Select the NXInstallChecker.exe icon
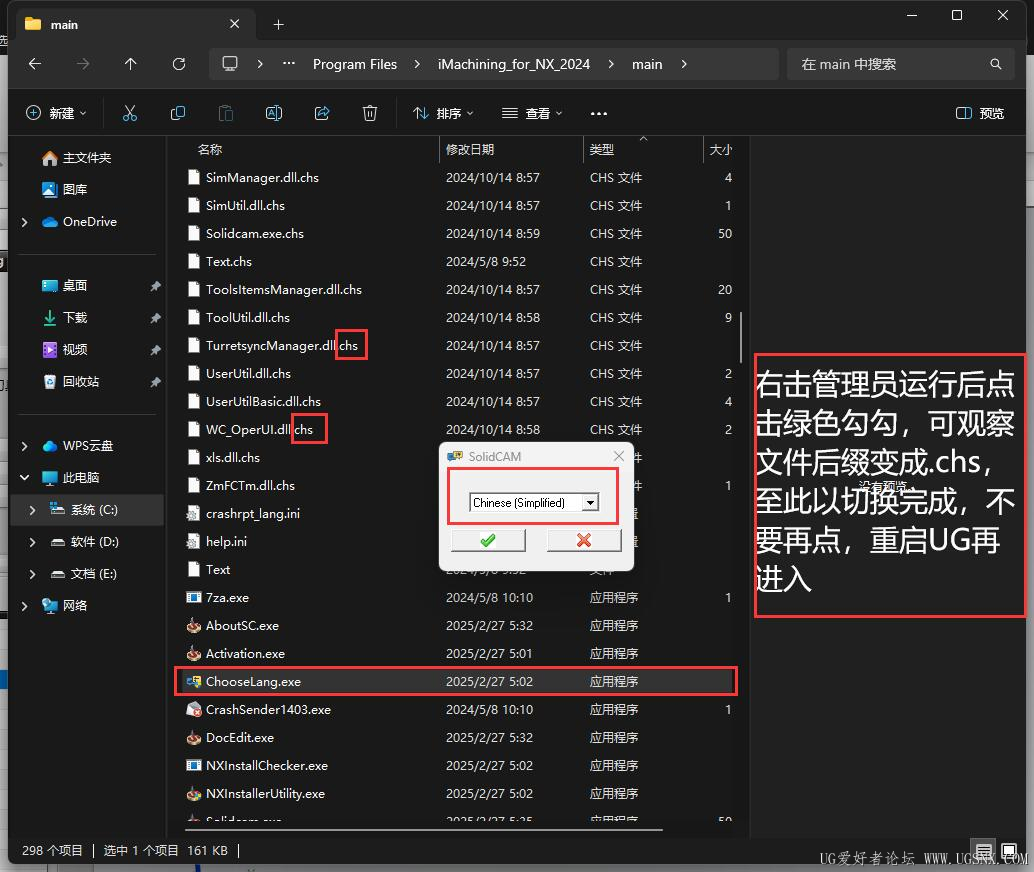Viewport: 1034px width, 872px height. (193, 766)
